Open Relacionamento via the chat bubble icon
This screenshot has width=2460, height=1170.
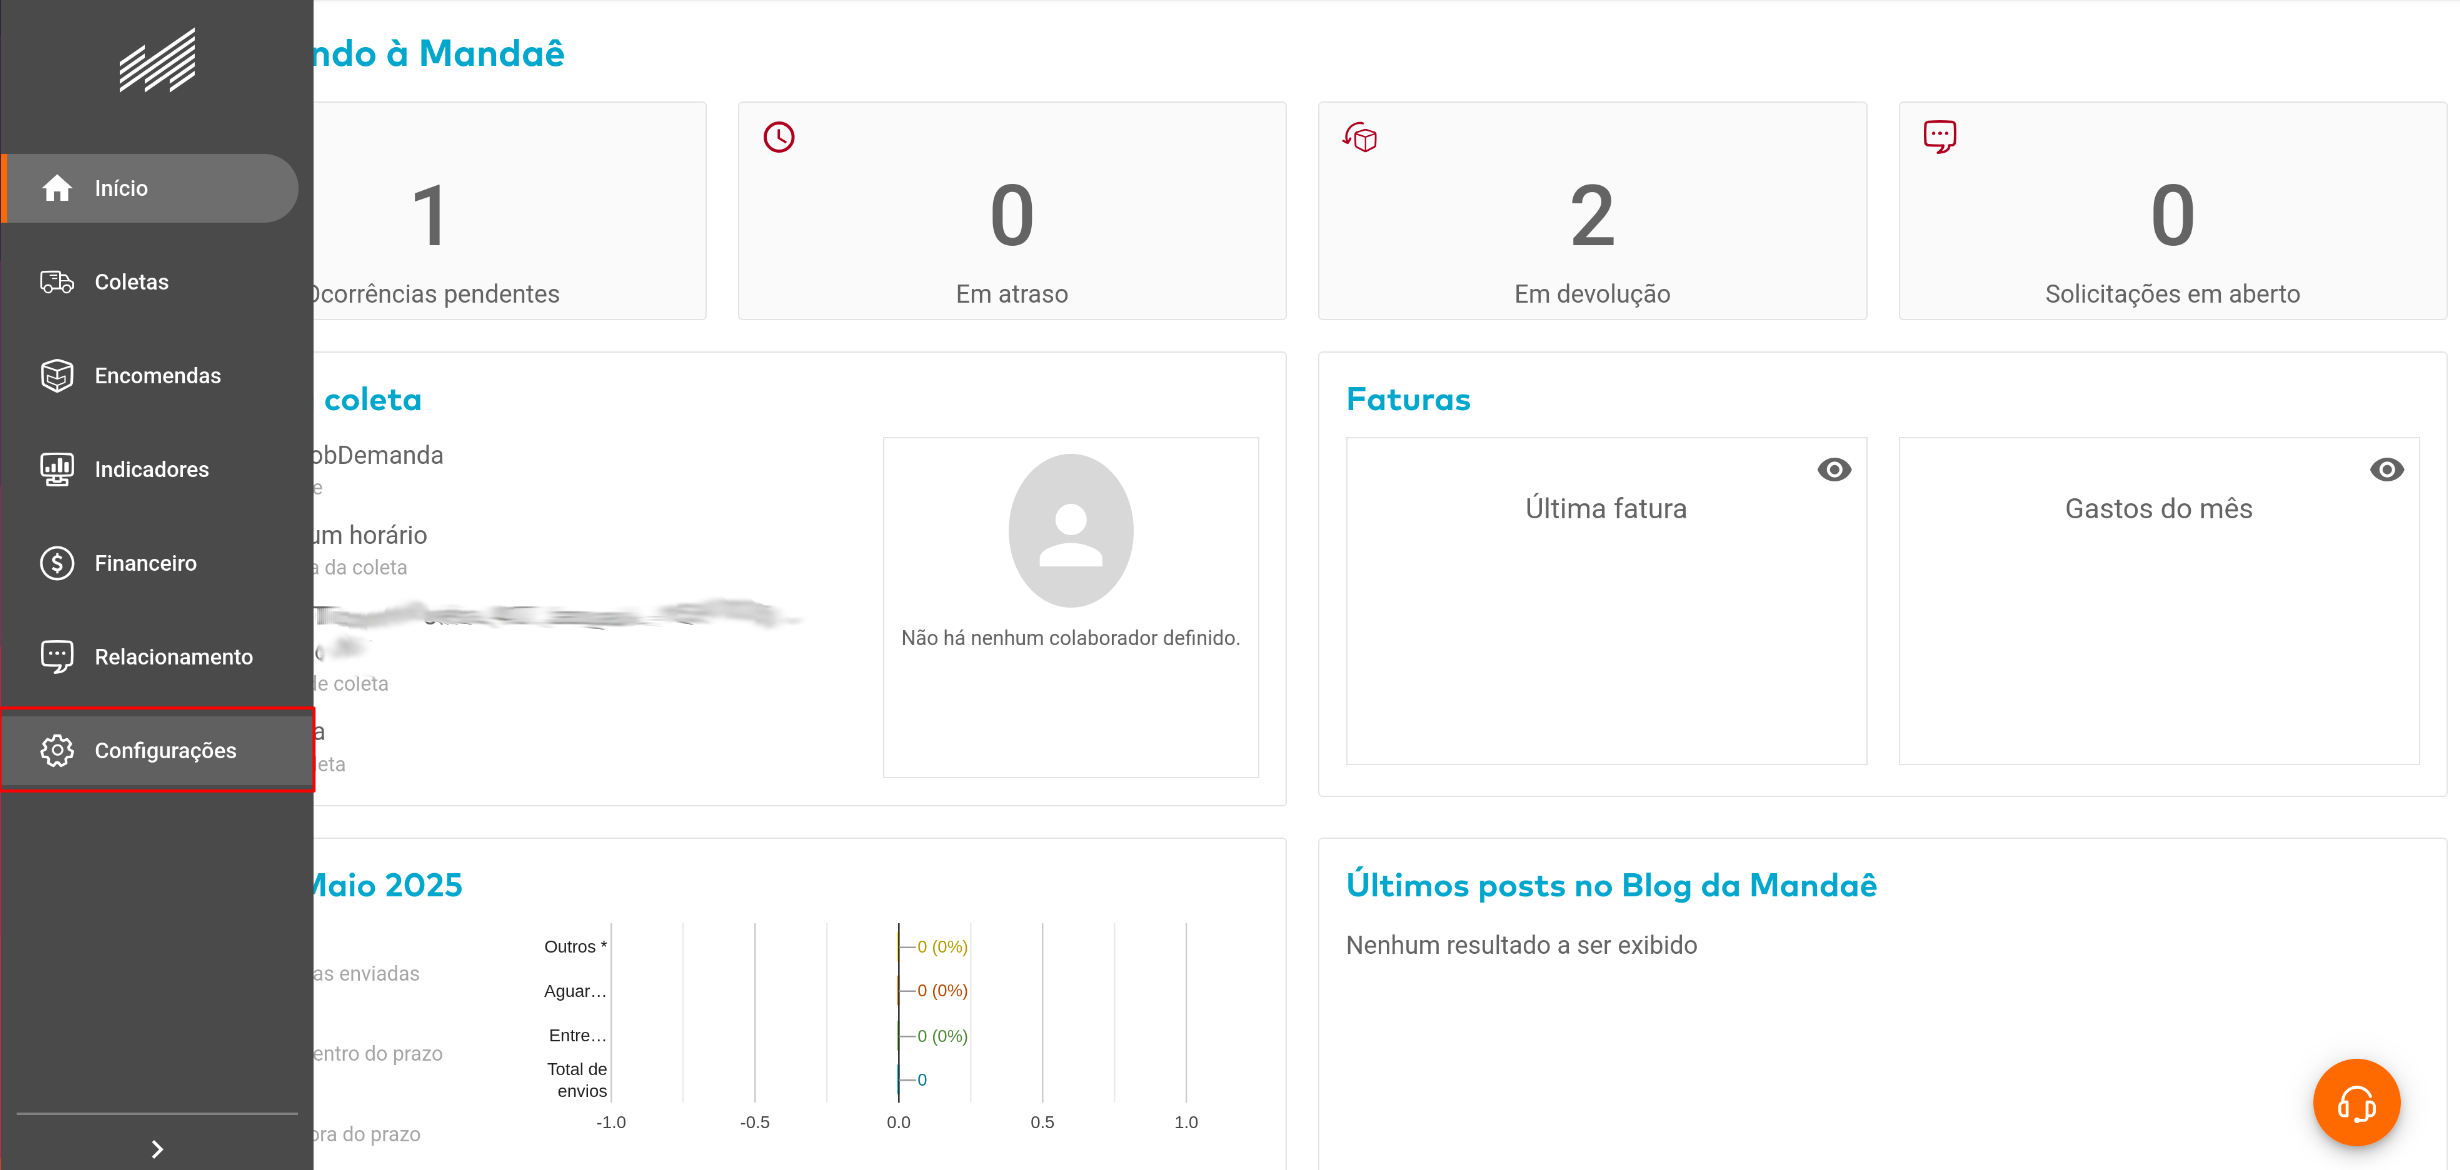[x=57, y=656]
